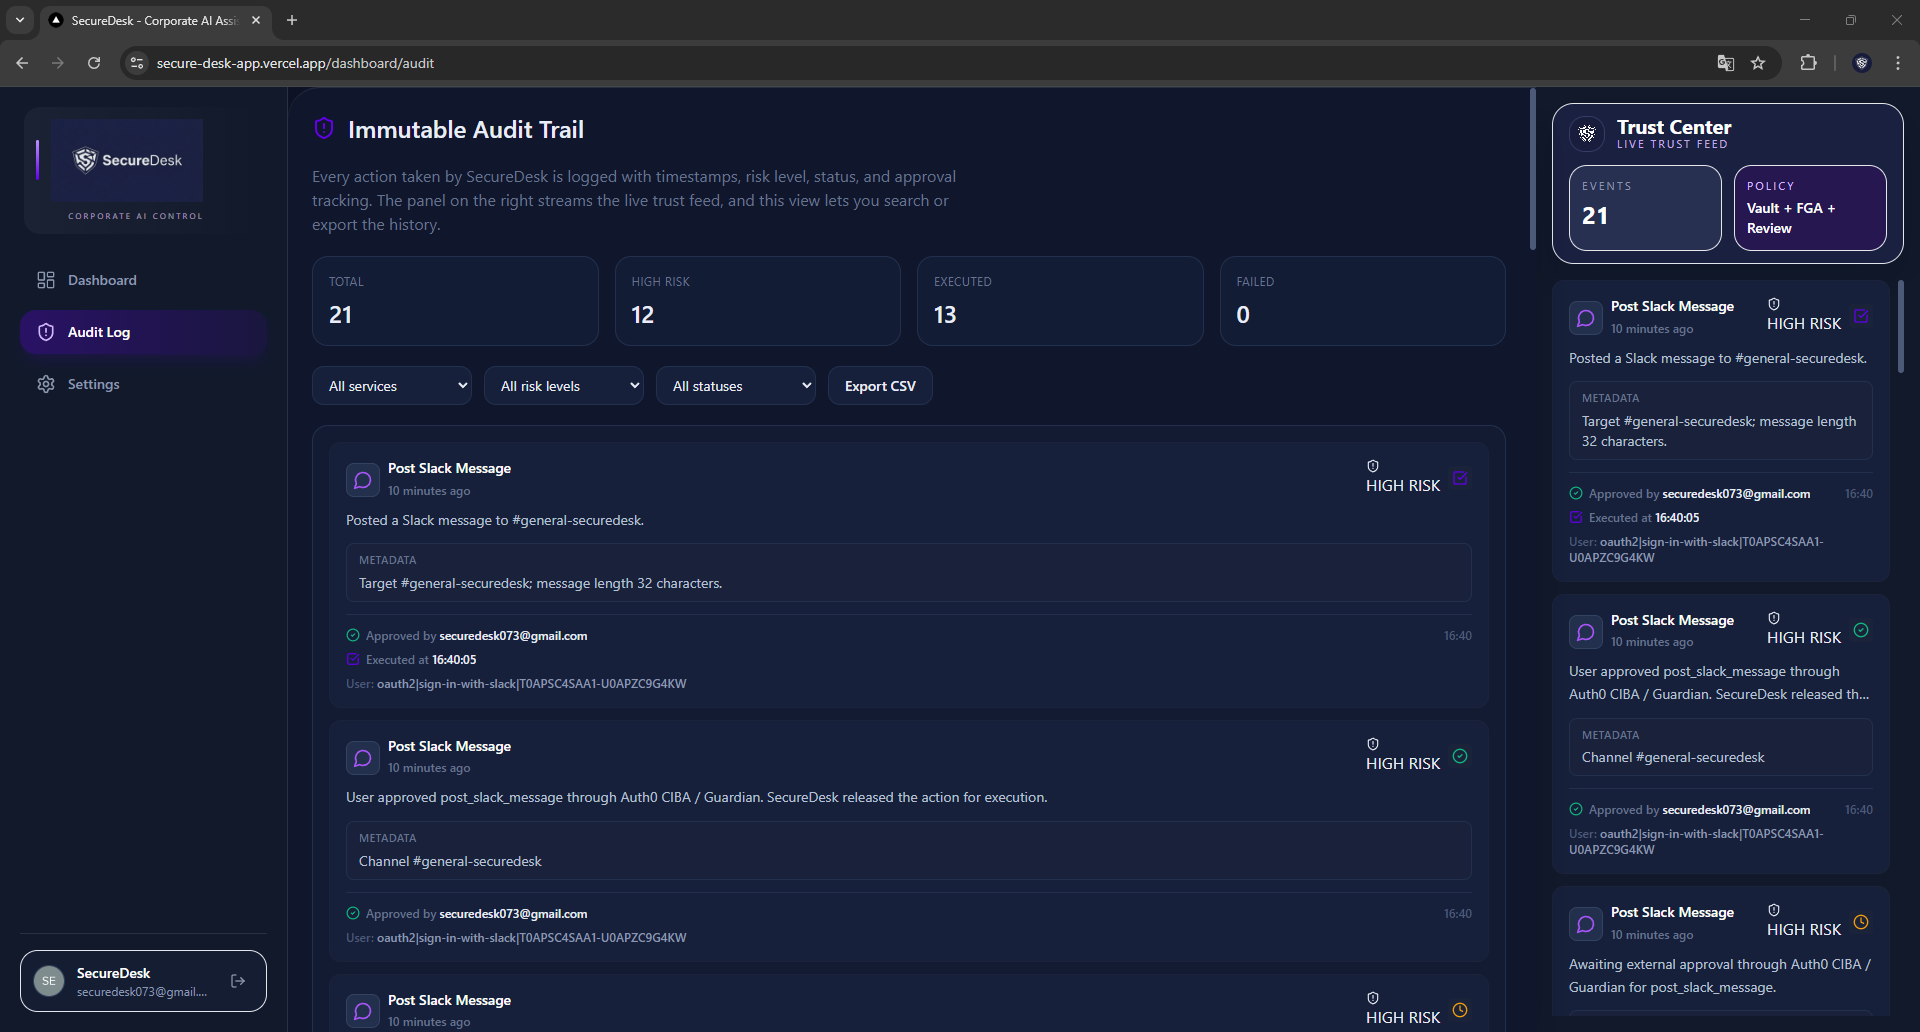This screenshot has width=1920, height=1032.
Task: Click the SecureDesk logo in sidebar
Action: (x=127, y=160)
